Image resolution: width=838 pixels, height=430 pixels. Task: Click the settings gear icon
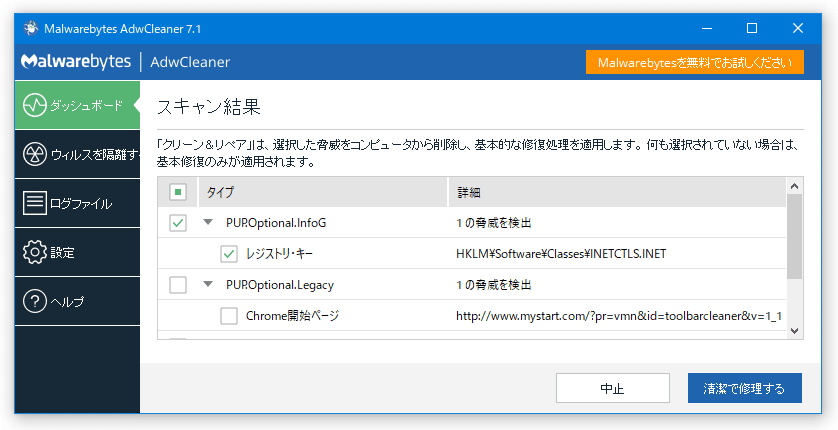pos(35,252)
